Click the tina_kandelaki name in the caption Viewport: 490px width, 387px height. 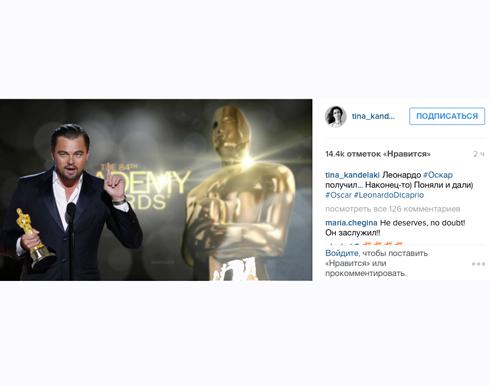(x=352, y=175)
